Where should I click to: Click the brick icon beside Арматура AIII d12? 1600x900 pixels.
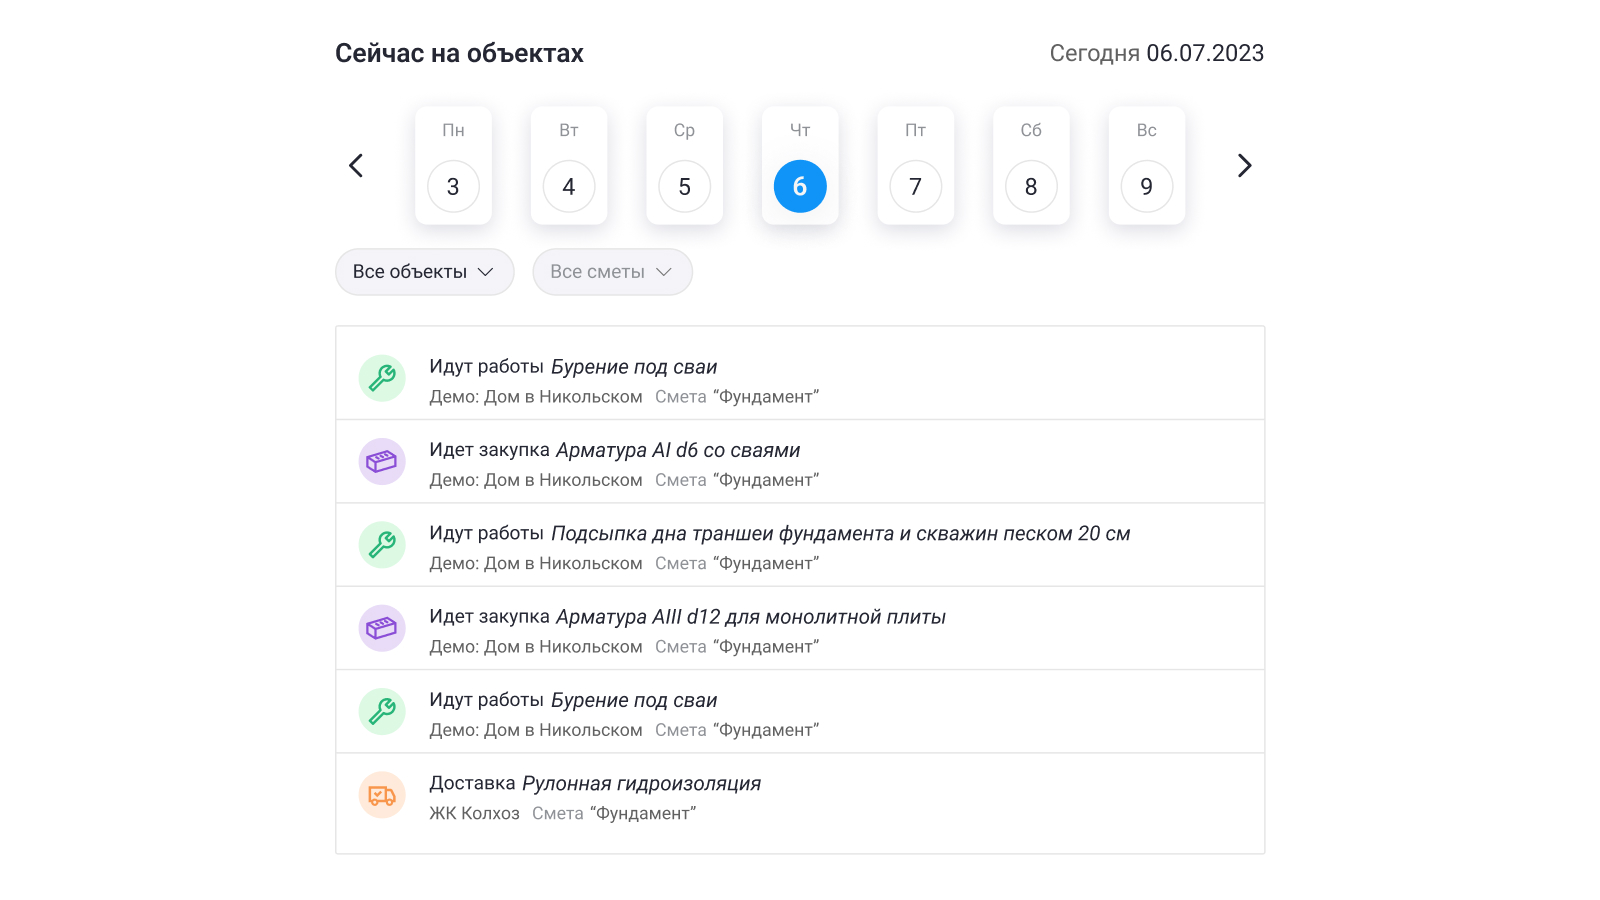382,628
